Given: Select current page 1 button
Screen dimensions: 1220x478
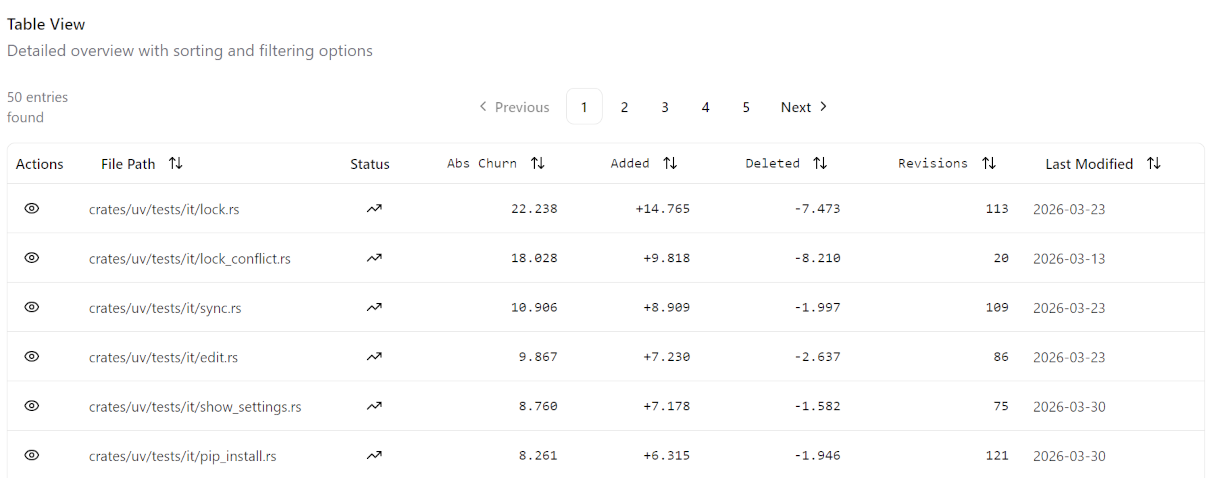Looking at the screenshot, I should (584, 107).
